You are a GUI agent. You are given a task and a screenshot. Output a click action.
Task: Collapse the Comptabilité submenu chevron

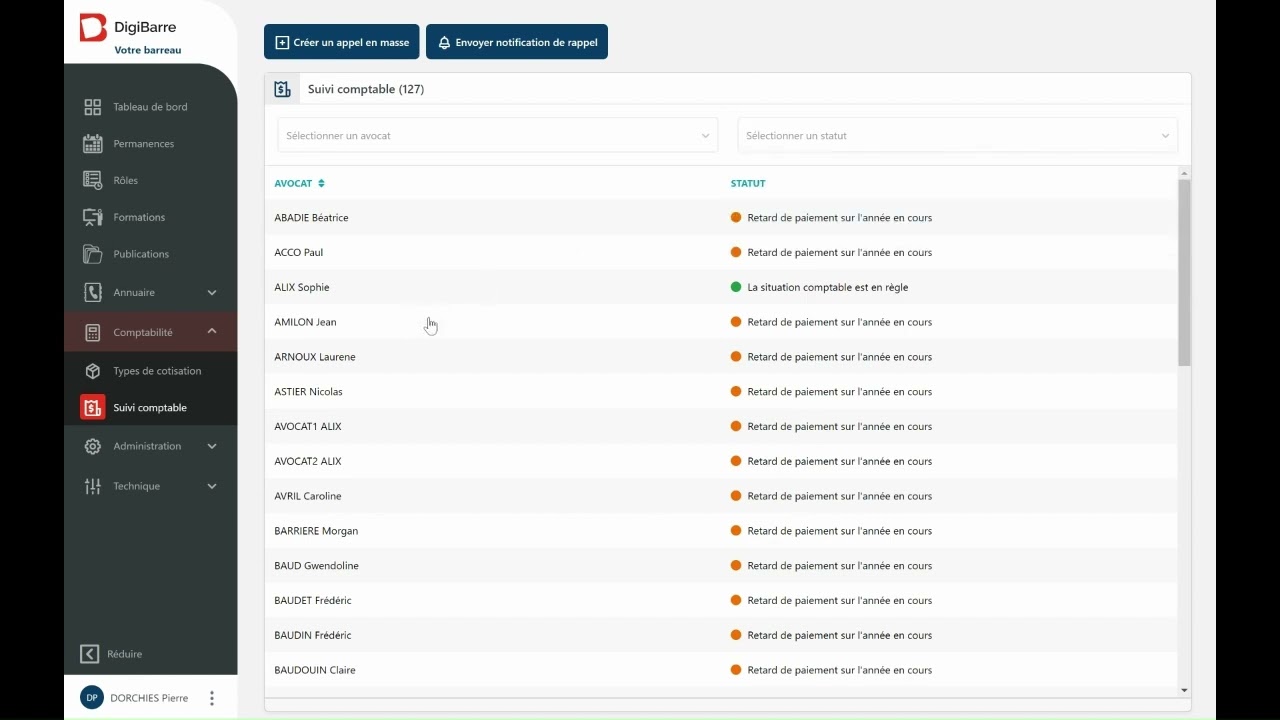coord(212,332)
